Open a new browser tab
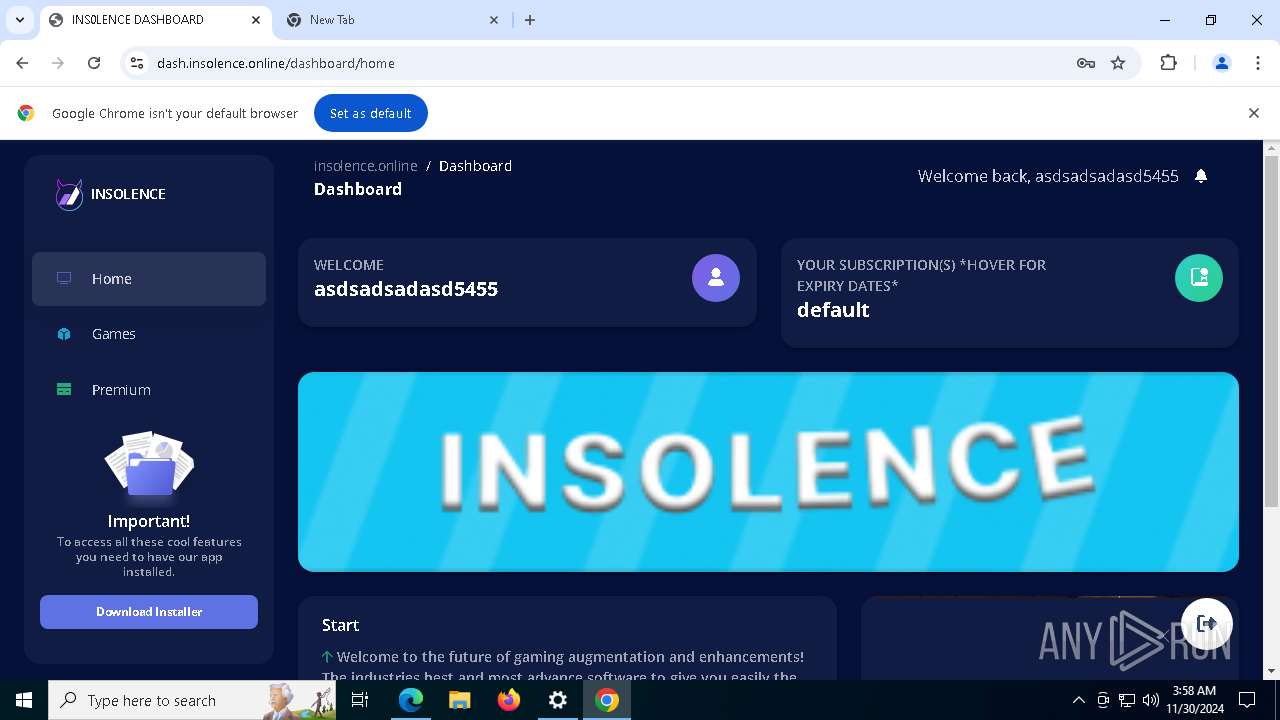1280x720 pixels. click(x=530, y=20)
